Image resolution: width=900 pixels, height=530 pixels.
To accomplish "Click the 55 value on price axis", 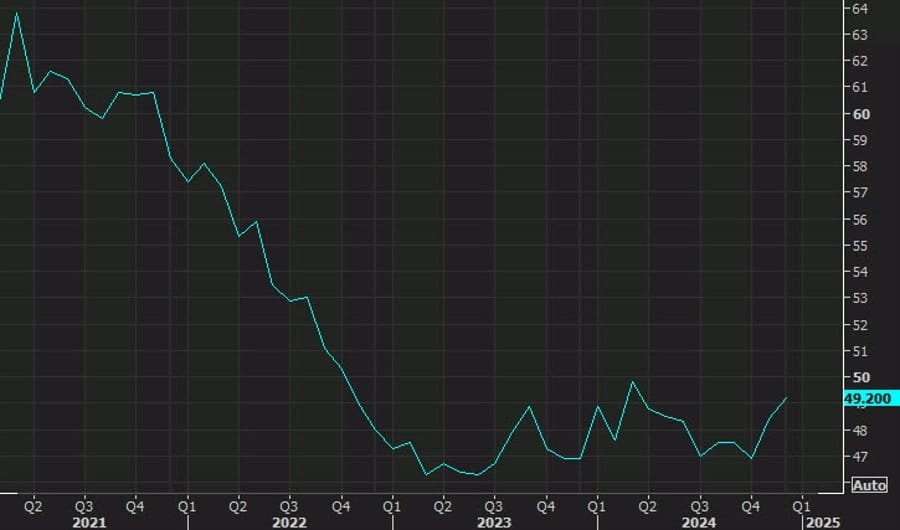I will [x=859, y=246].
